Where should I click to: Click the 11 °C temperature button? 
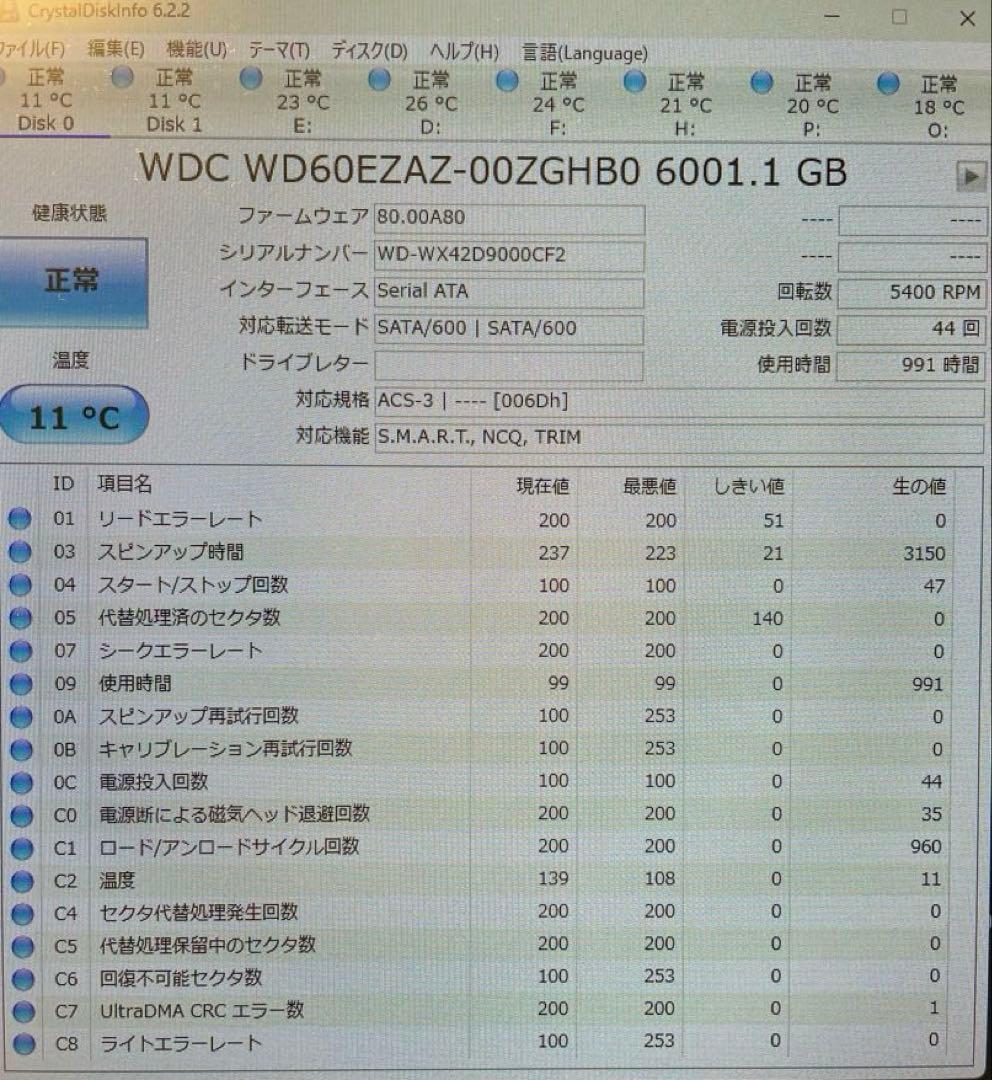[x=74, y=416]
